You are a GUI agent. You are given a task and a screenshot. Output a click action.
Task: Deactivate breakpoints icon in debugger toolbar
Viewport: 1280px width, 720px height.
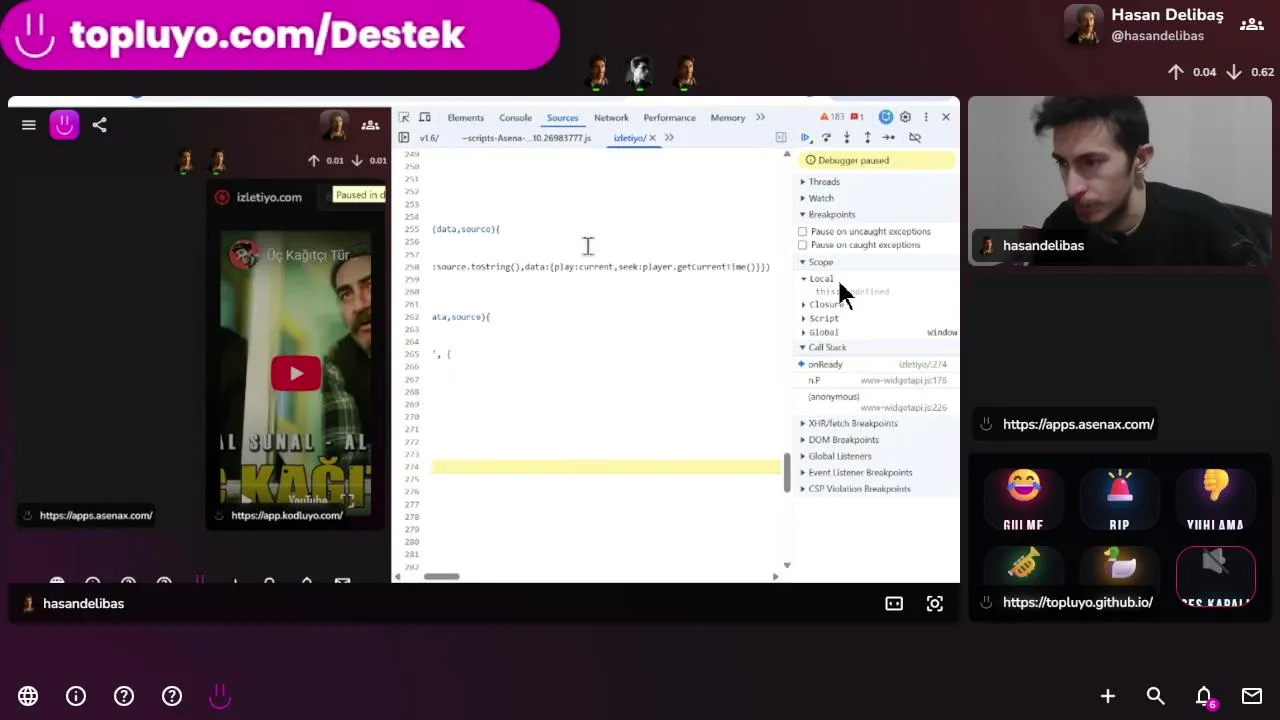click(914, 137)
